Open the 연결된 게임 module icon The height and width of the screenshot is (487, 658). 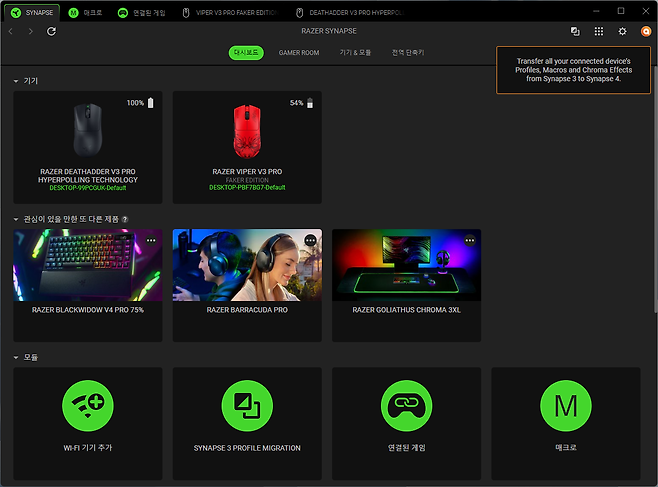point(406,407)
